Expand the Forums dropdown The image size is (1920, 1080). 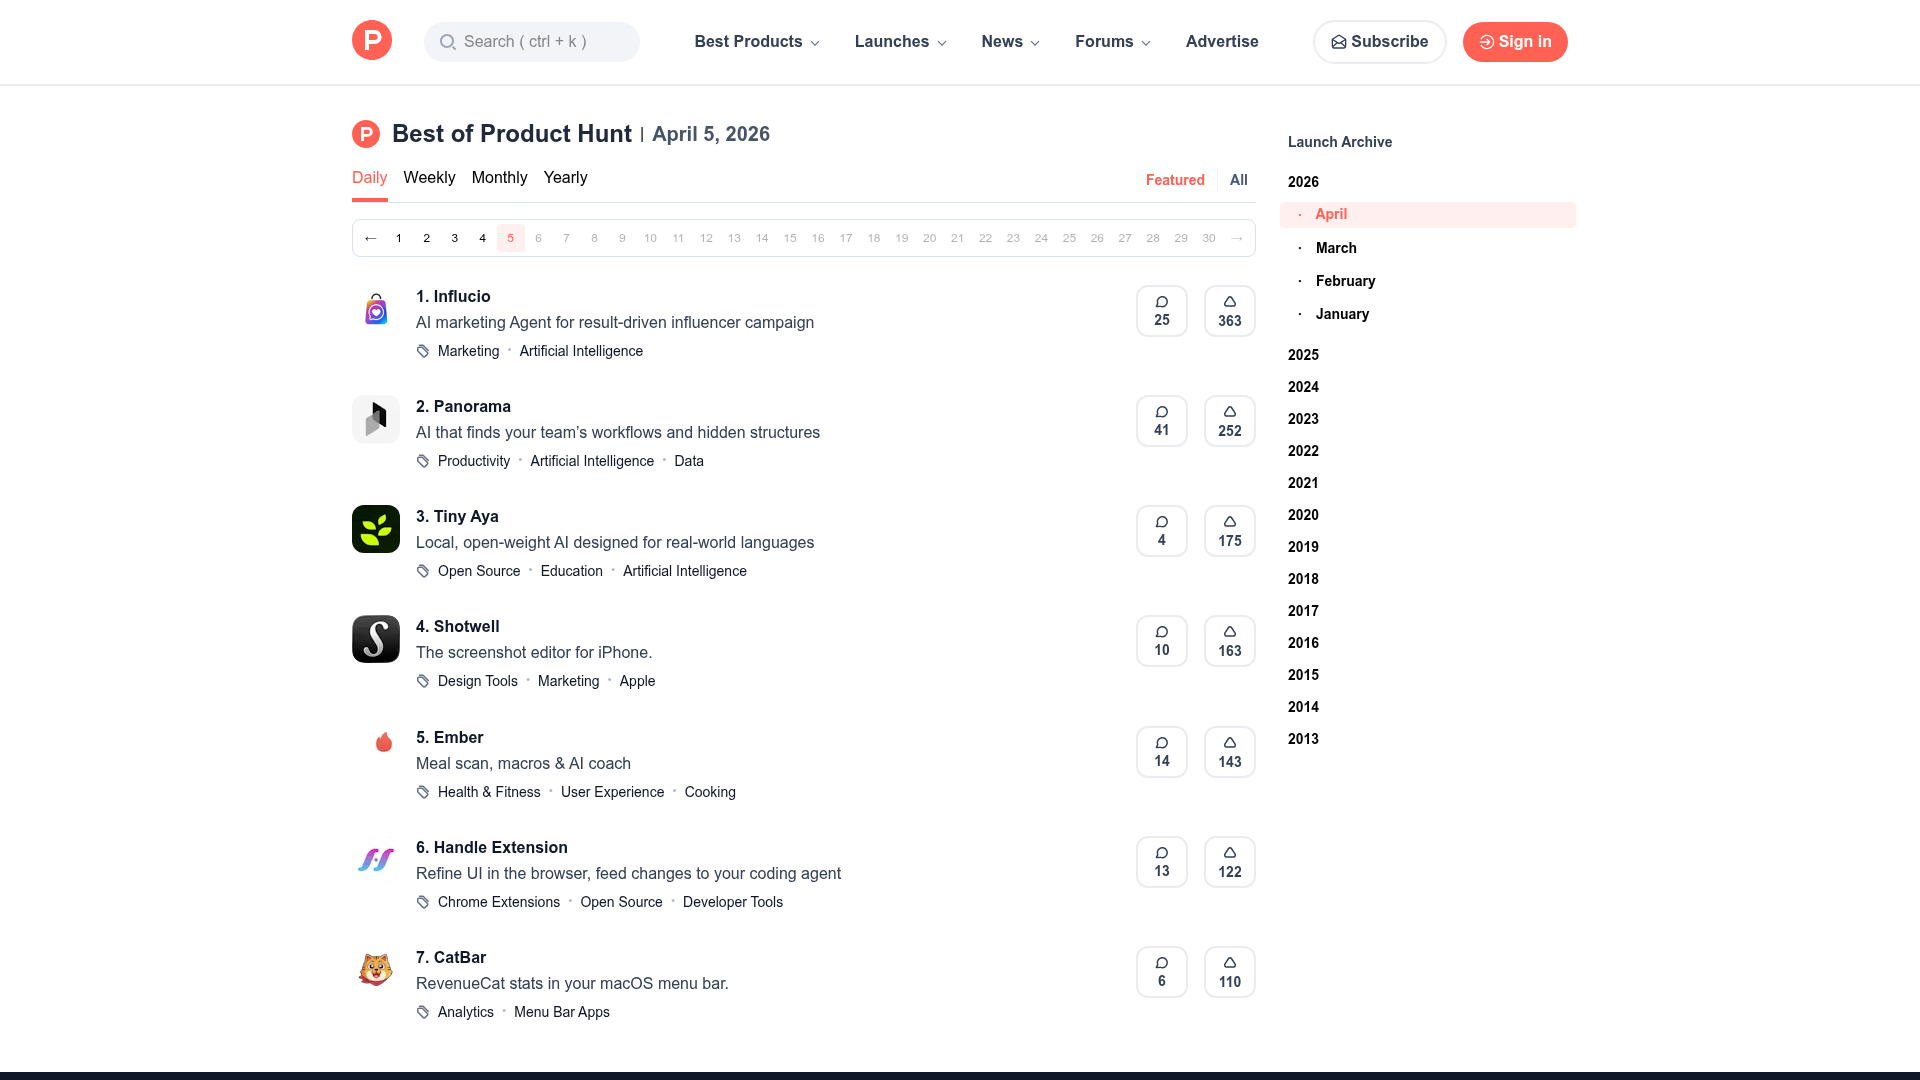click(1112, 42)
